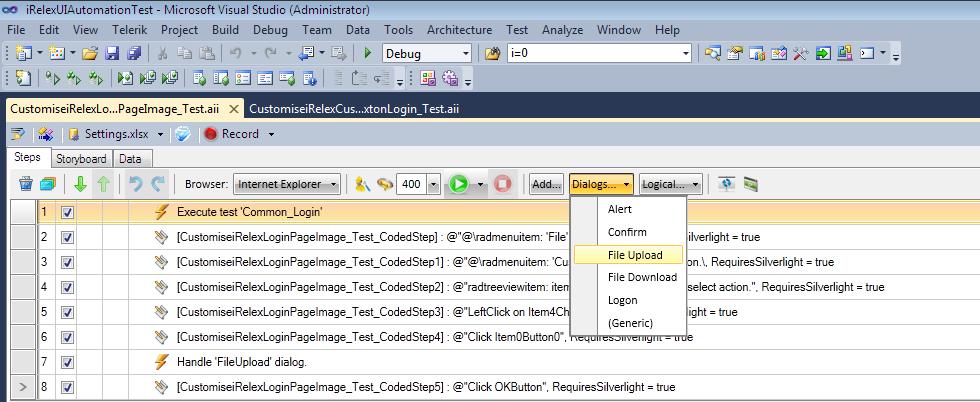Switch to the Storyboard tab
The image size is (980, 402).
[x=81, y=159]
